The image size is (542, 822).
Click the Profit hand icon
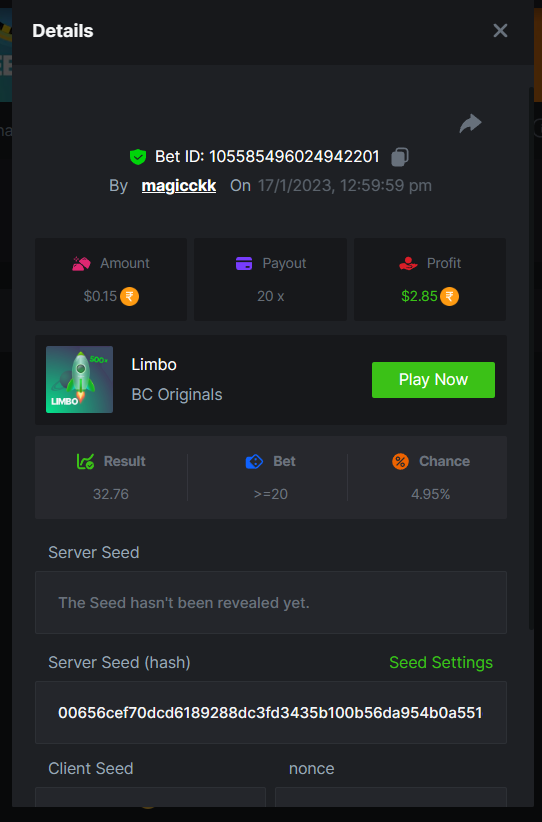click(x=408, y=263)
